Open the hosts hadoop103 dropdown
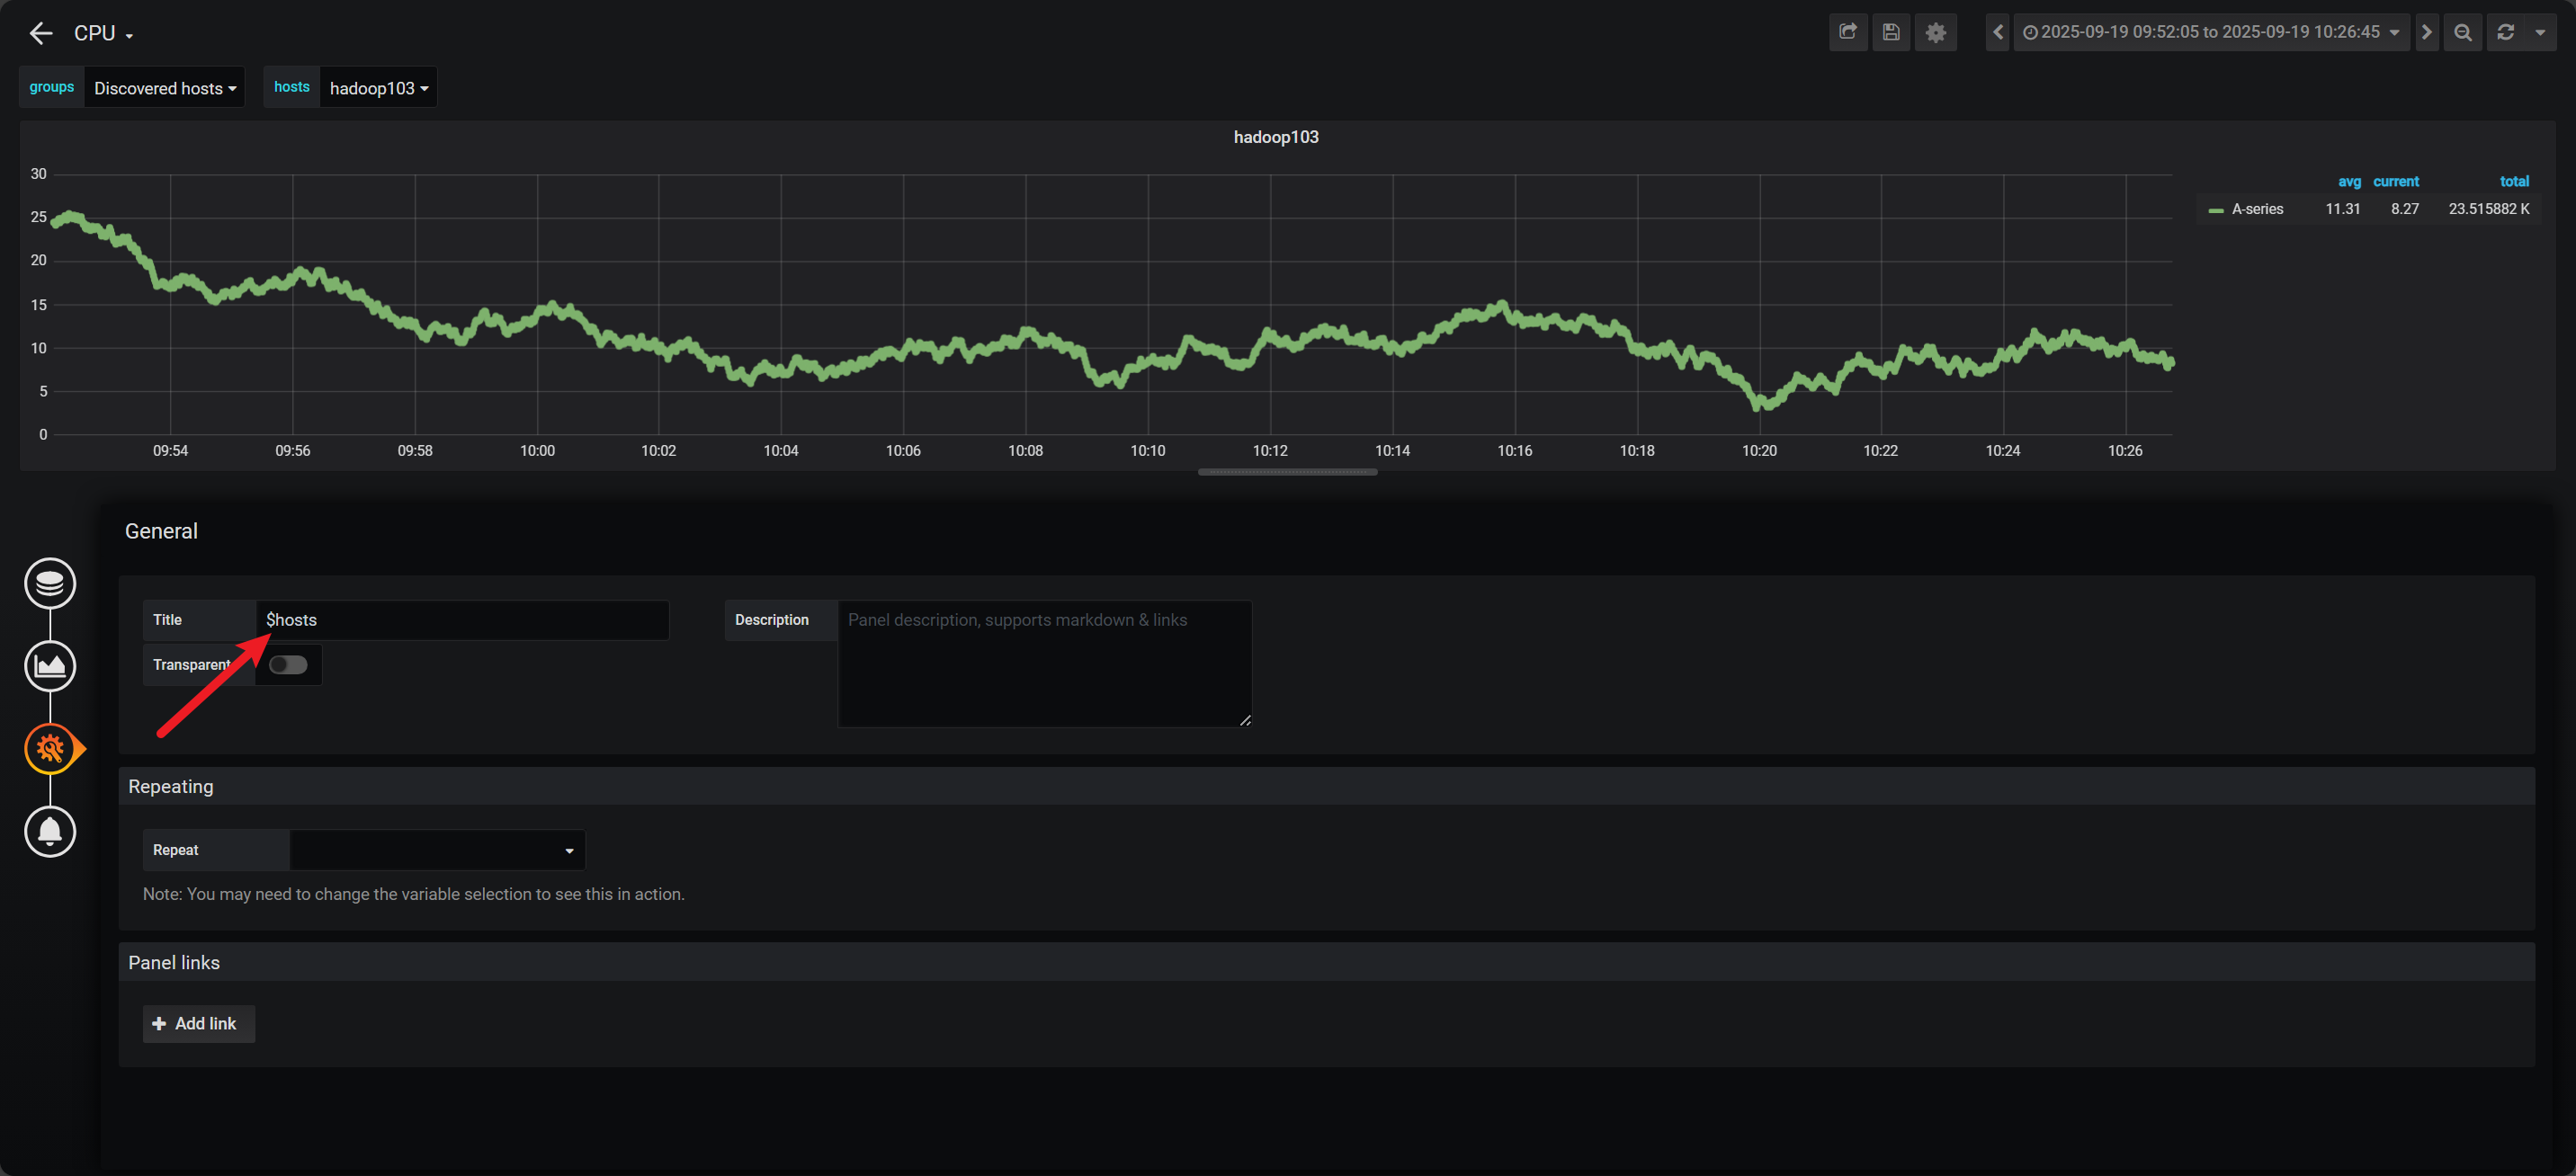Image resolution: width=2576 pixels, height=1176 pixels. tap(378, 88)
